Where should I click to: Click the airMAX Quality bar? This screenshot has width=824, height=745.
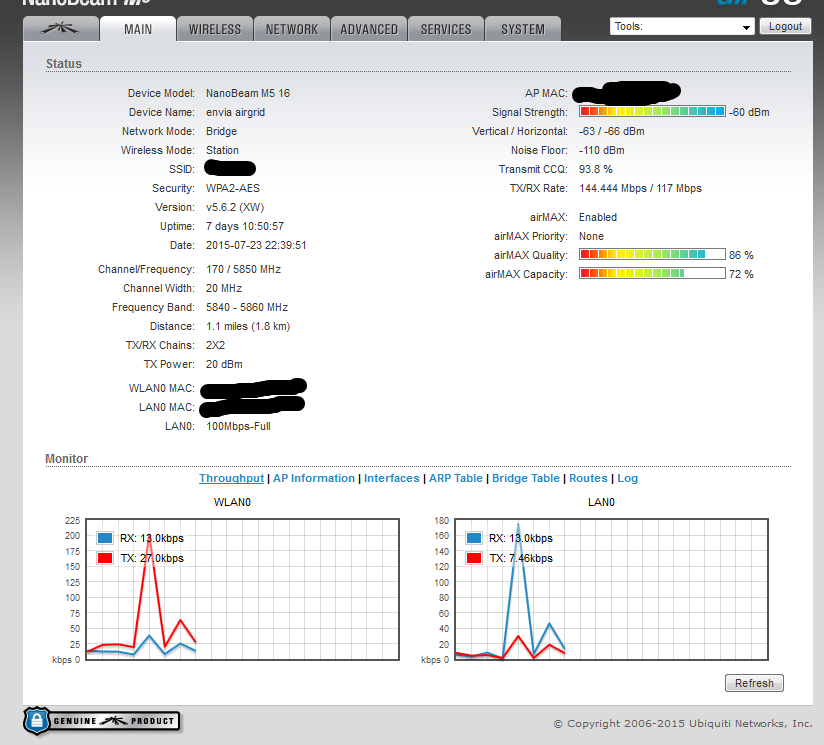(x=652, y=254)
